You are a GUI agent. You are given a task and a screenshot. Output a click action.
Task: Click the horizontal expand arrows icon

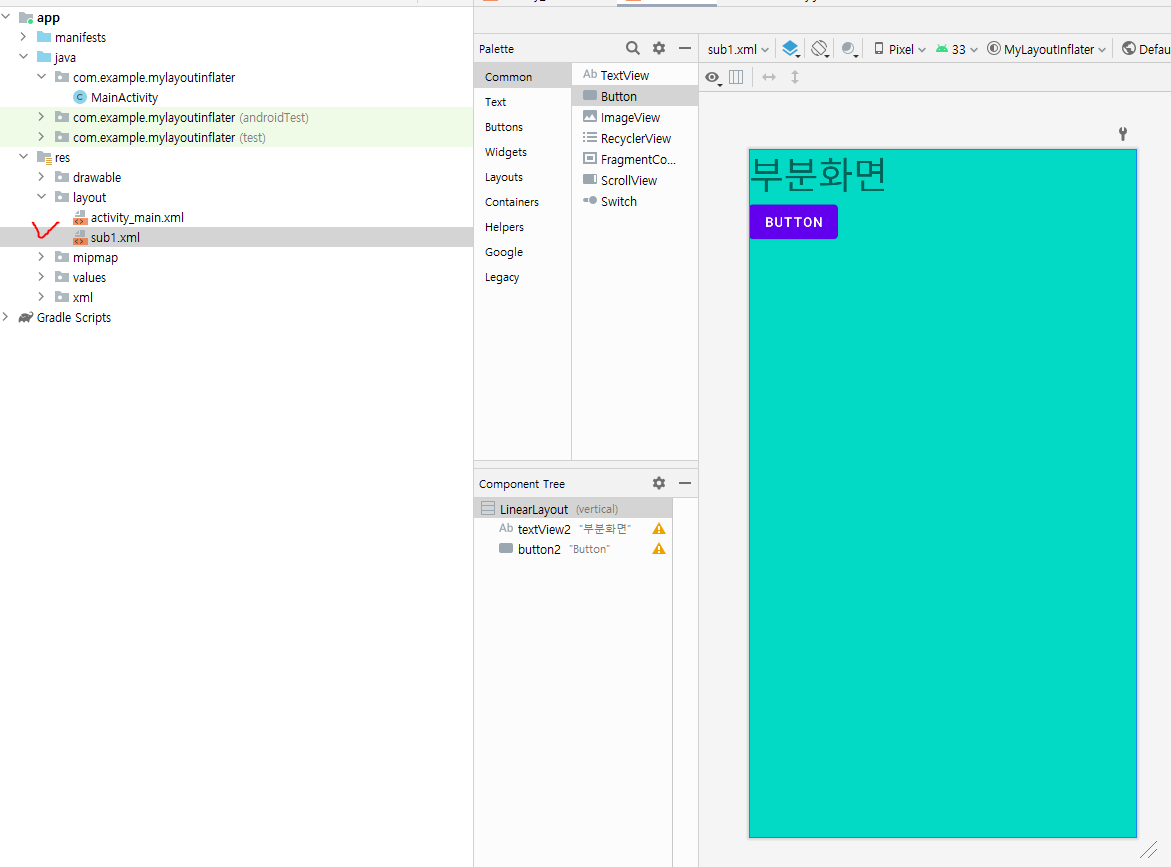point(769,77)
